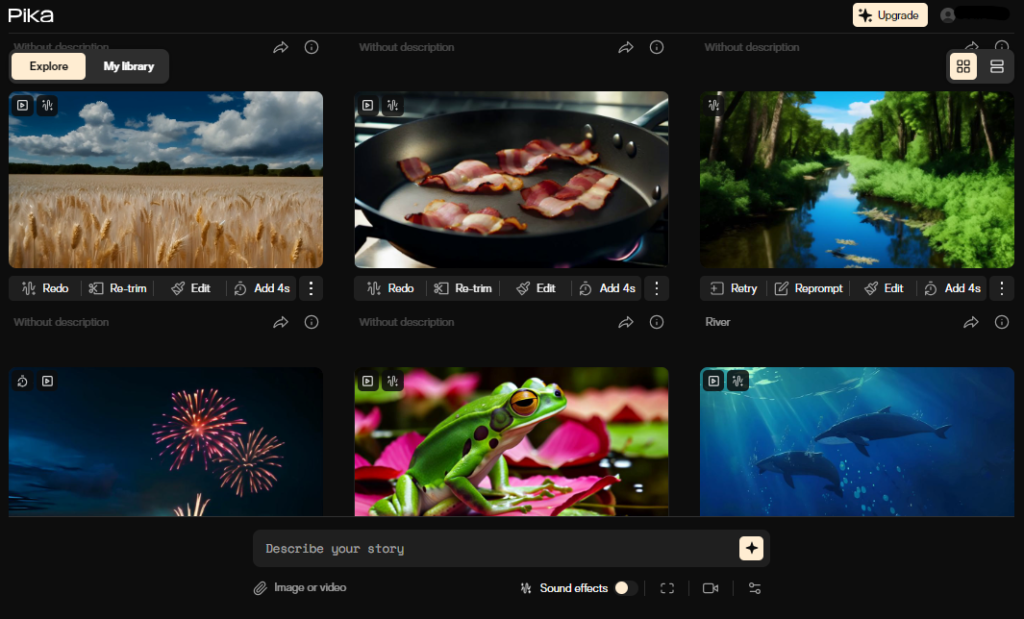Open the paperclip Image or video attachment
Screen dimensions: 1024x619
coord(300,588)
